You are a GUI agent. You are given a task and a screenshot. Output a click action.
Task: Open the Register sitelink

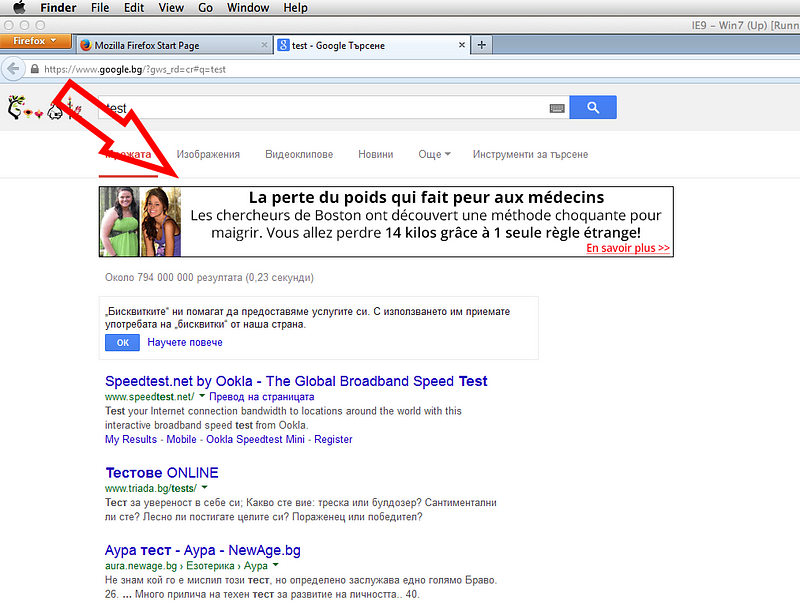[333, 439]
